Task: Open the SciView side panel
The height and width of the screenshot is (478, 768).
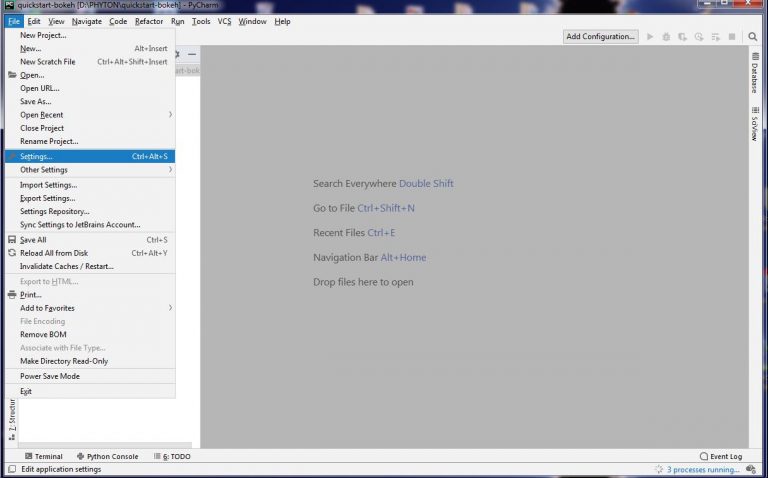Action: [754, 127]
